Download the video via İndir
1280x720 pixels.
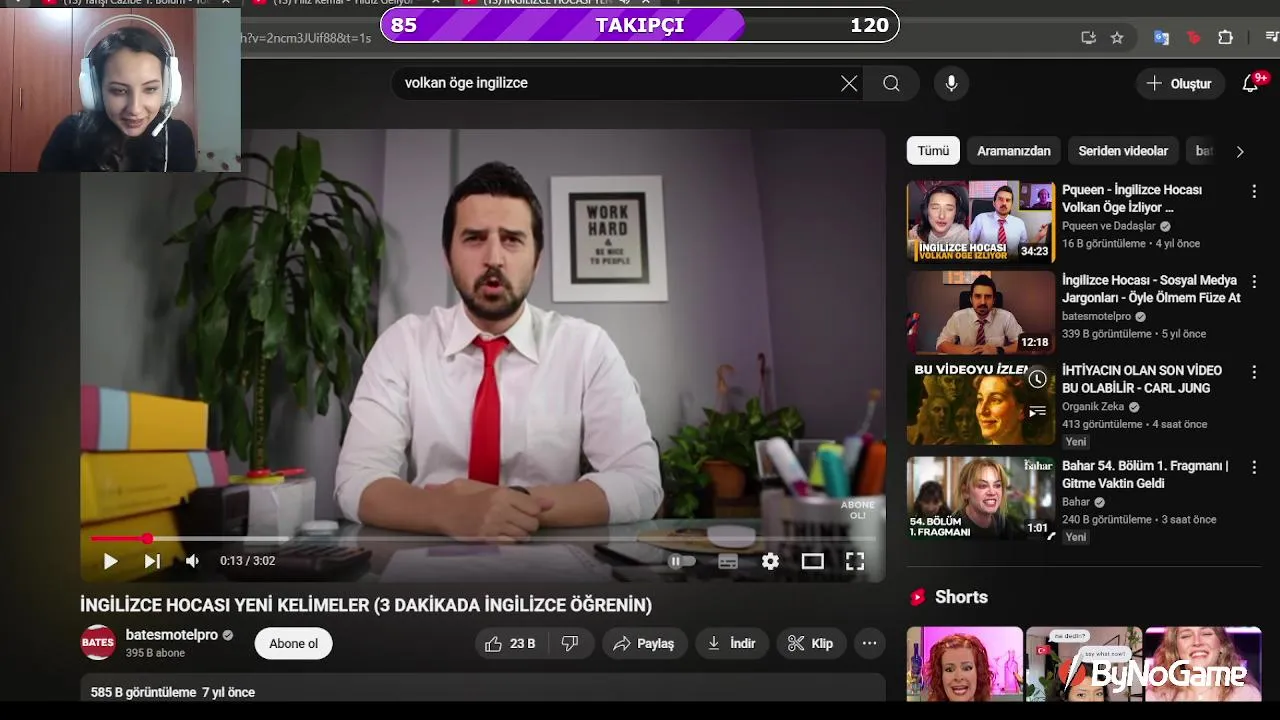pos(732,643)
